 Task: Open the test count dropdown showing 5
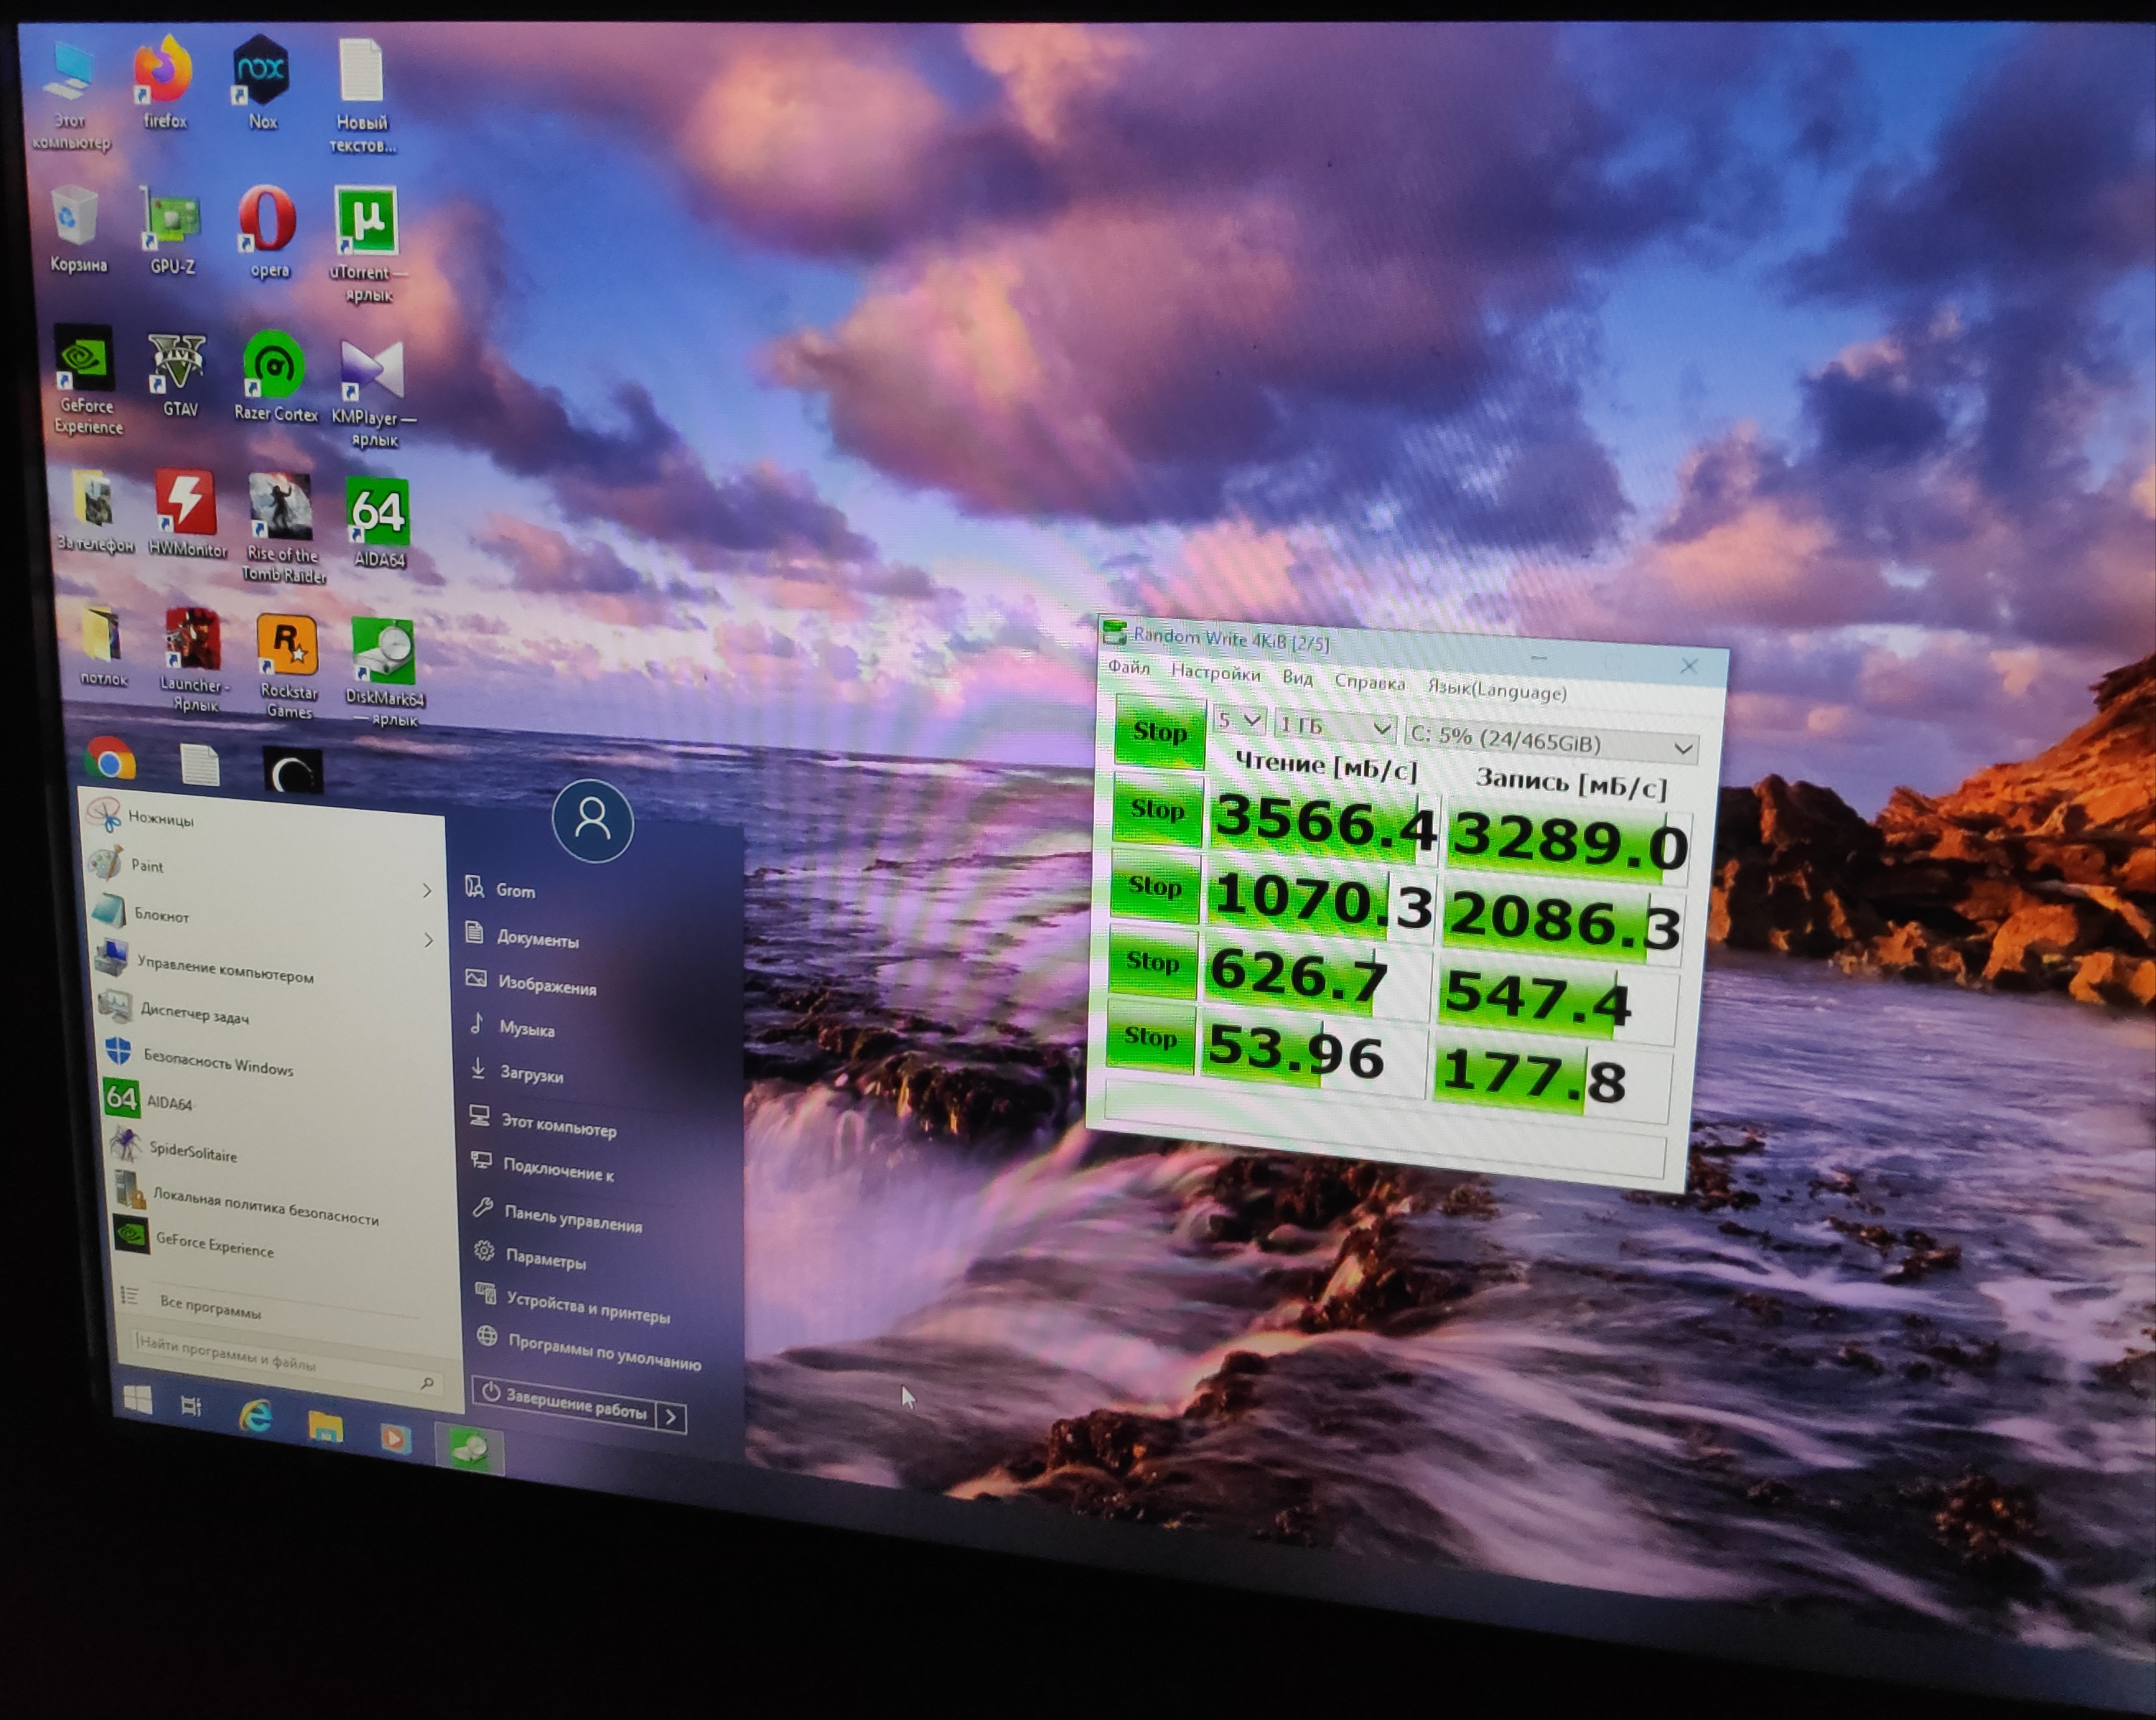click(x=1239, y=720)
